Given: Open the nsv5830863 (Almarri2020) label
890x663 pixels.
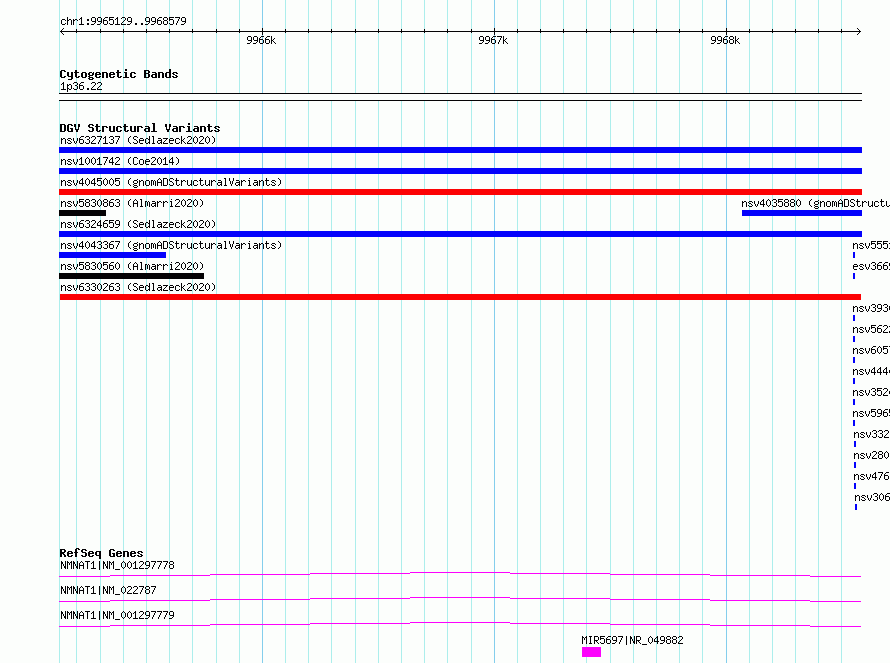Looking at the screenshot, I should [x=132, y=203].
